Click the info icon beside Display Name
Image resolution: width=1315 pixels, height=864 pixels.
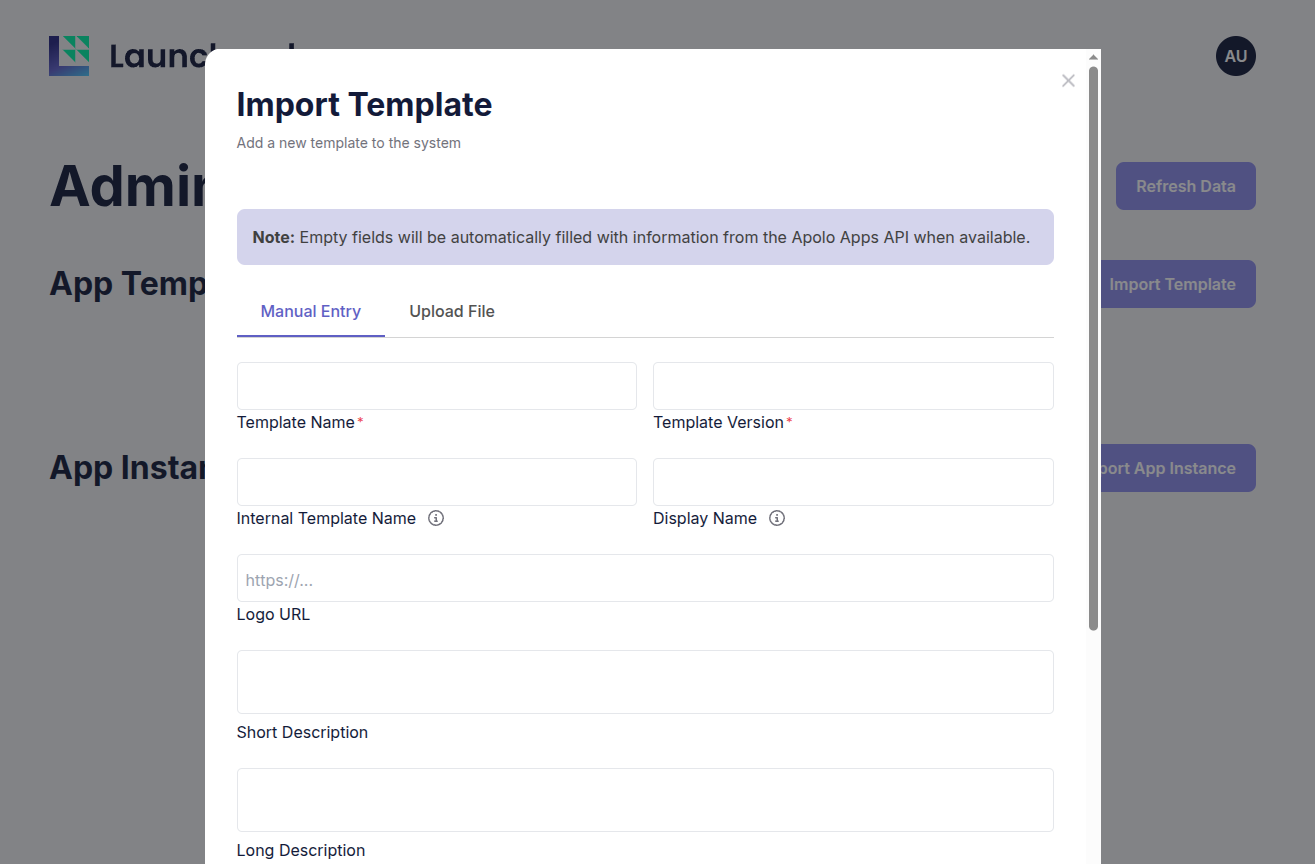(777, 518)
